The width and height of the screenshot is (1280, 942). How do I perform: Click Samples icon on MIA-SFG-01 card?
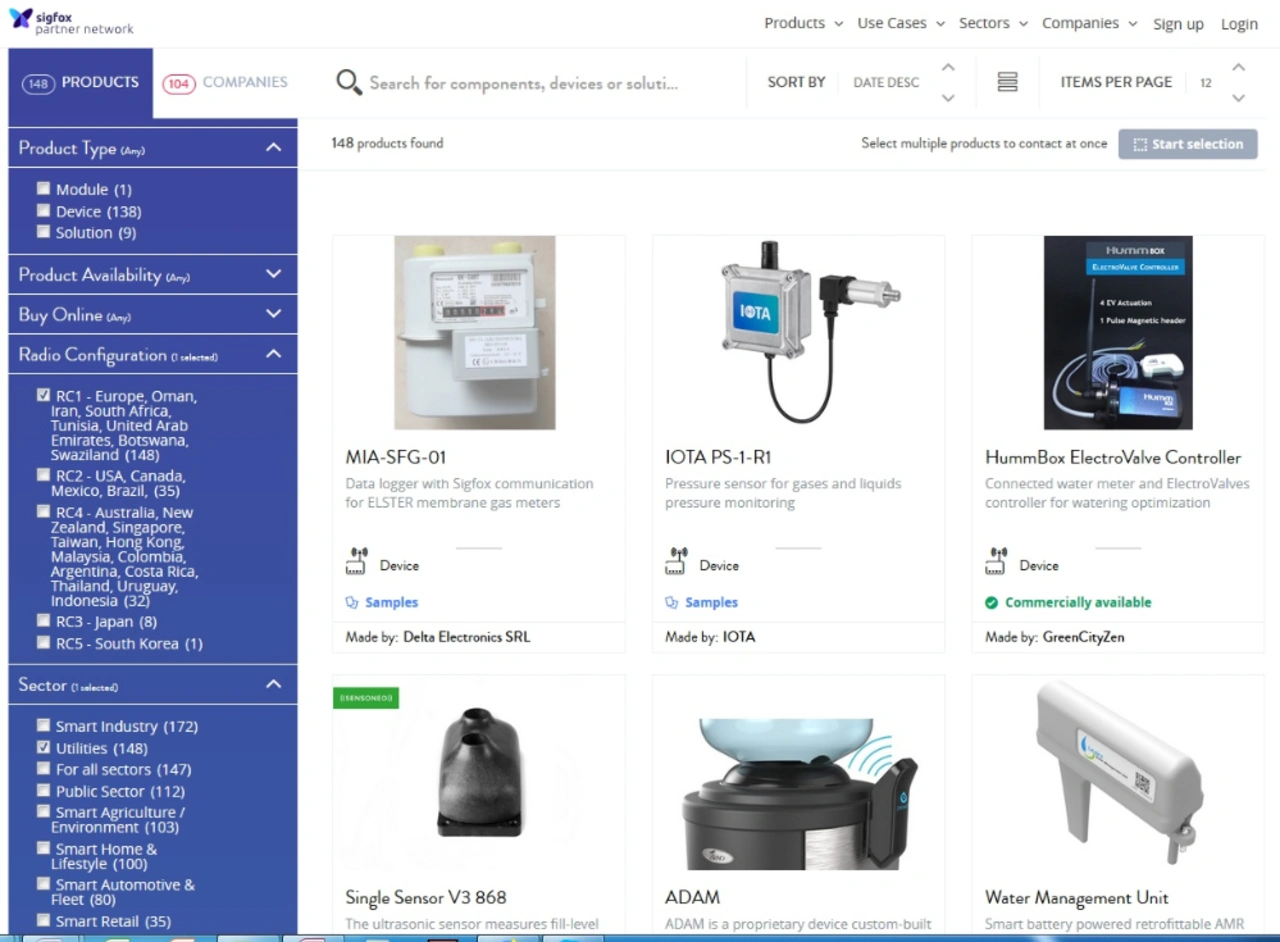[351, 602]
